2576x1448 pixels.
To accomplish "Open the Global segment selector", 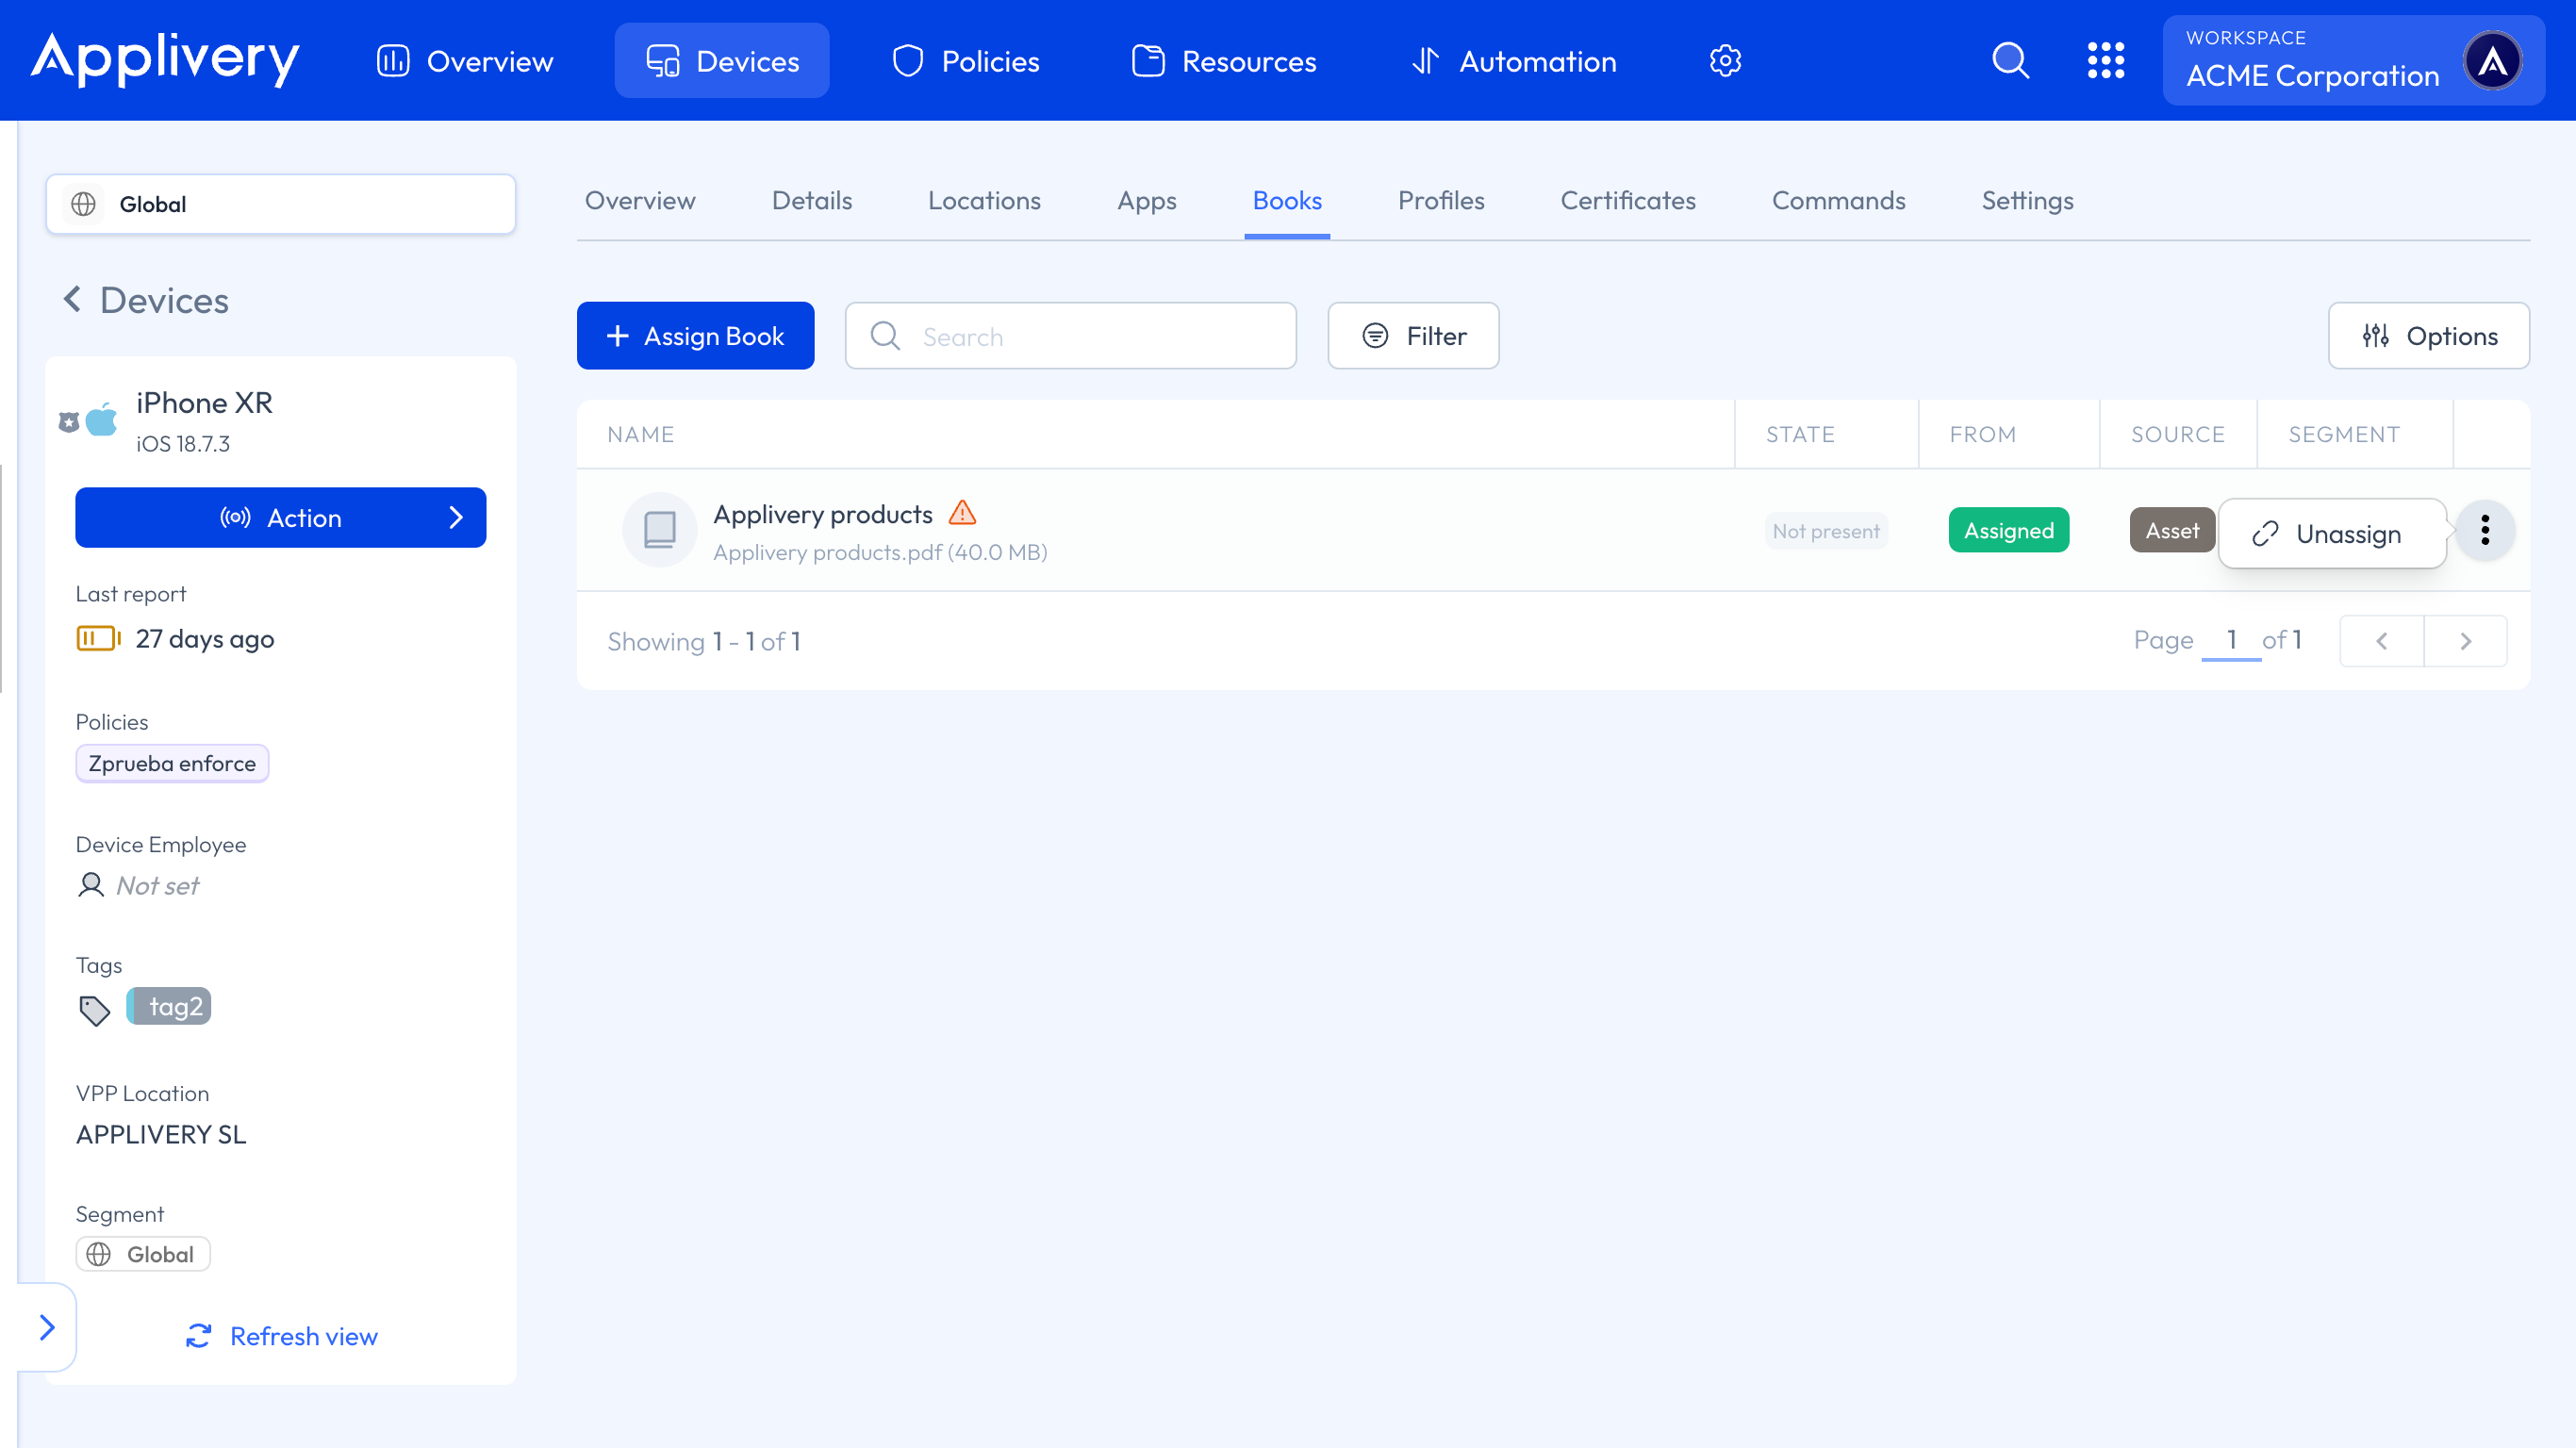I will [280, 204].
